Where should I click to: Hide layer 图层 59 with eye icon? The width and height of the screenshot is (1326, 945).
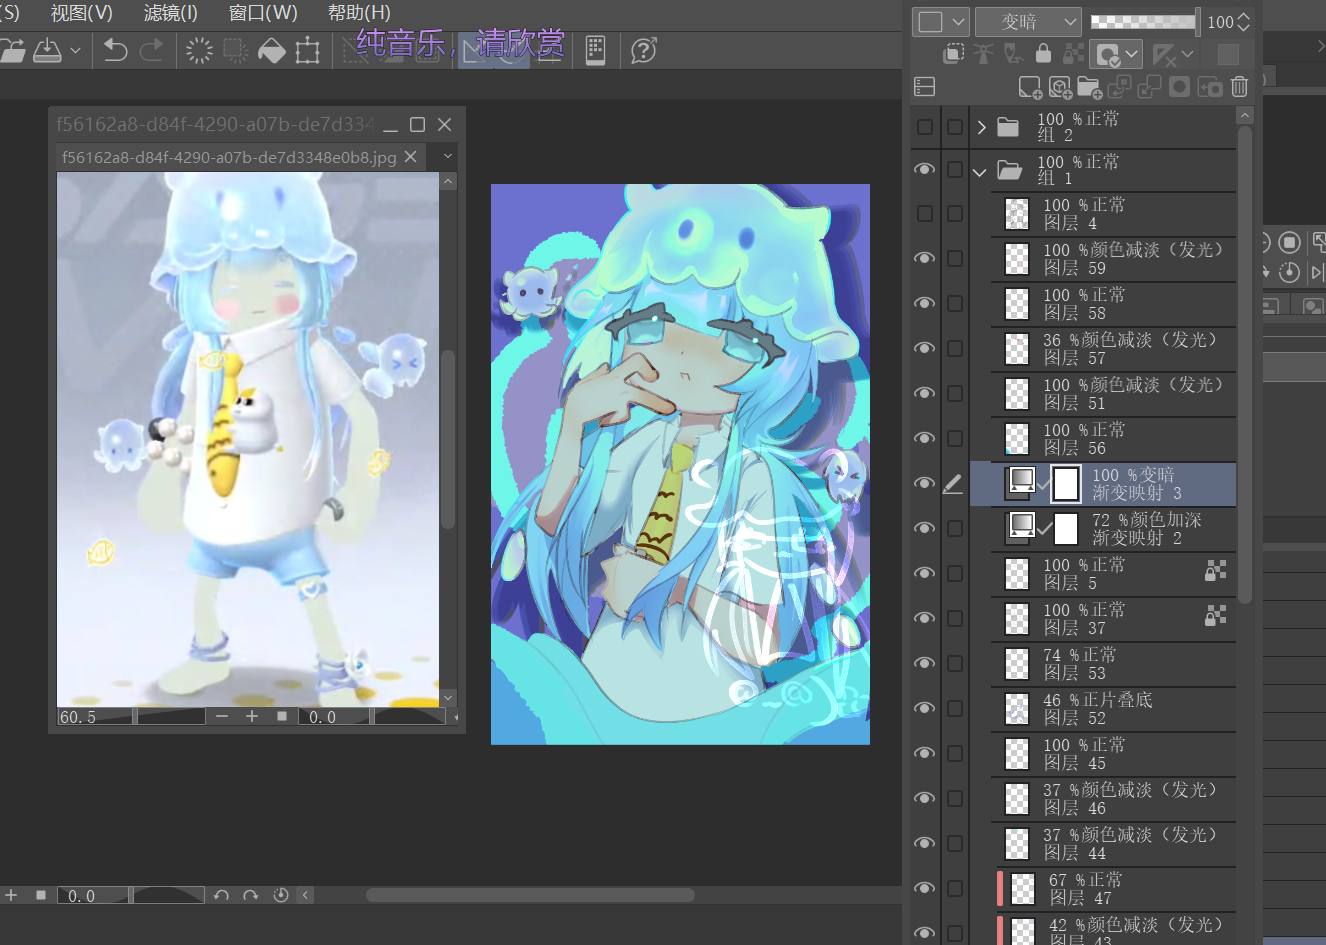pyautogui.click(x=925, y=258)
